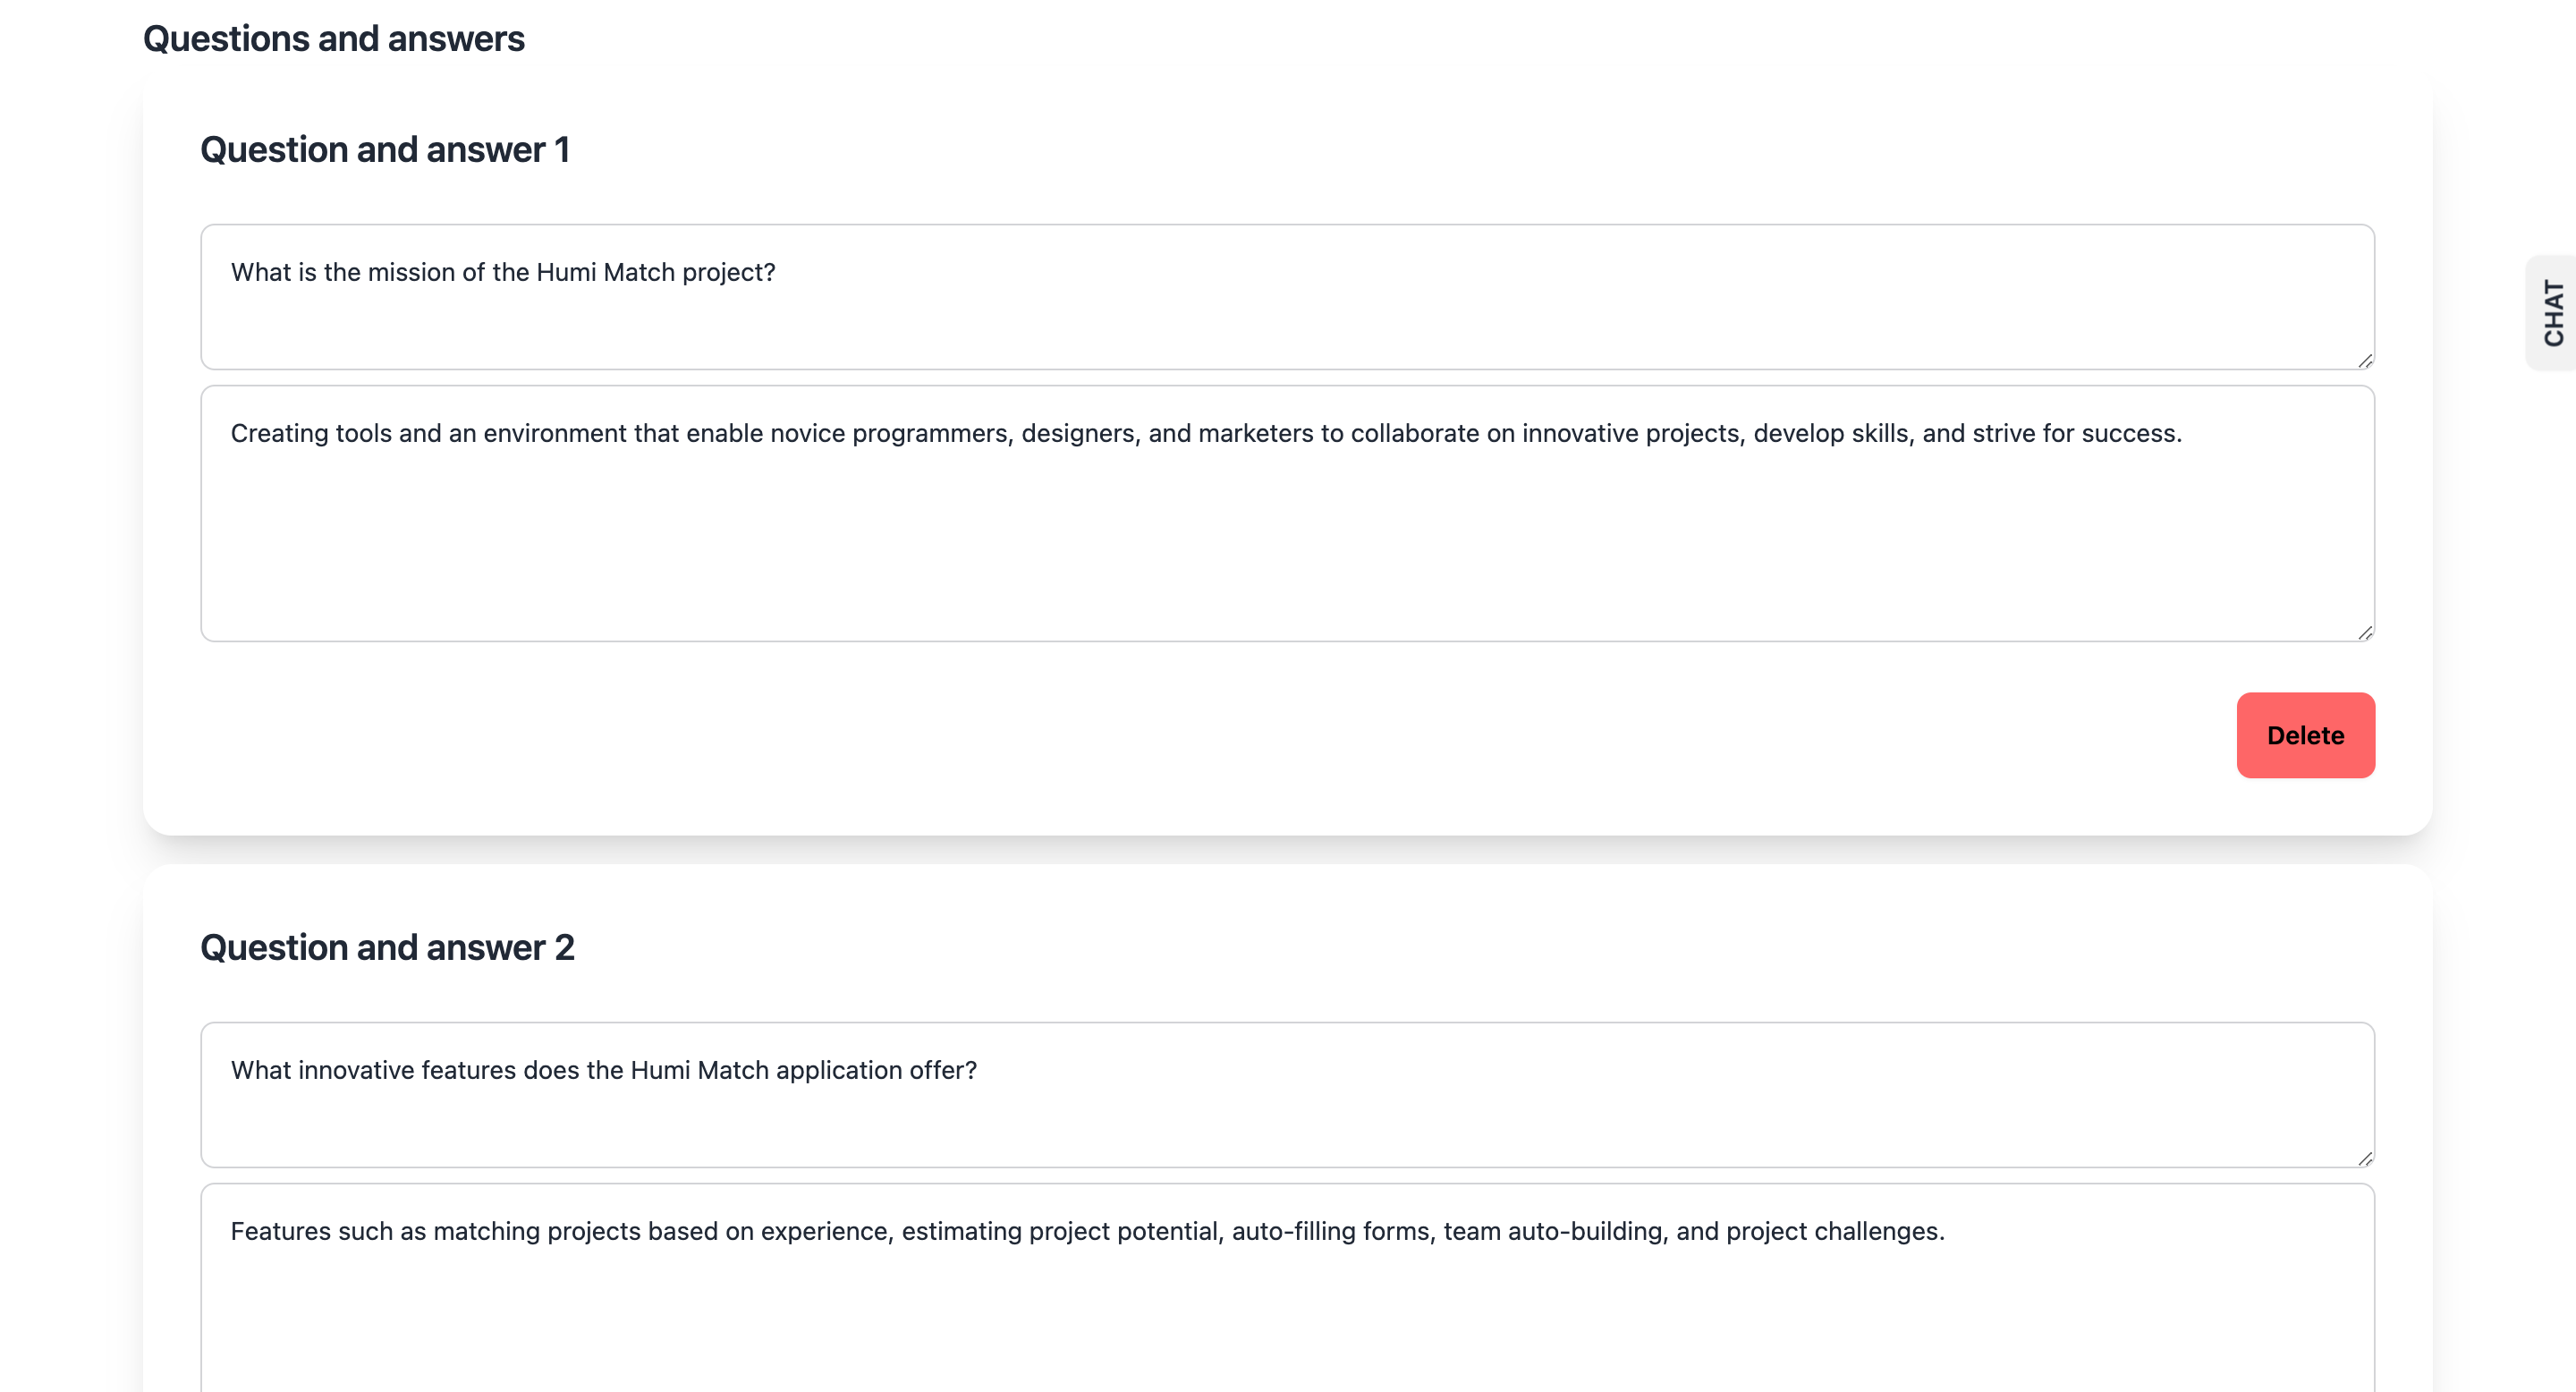2576x1392 pixels.
Task: Click resize grip on answer 1 textarea
Action: pos(2365,632)
